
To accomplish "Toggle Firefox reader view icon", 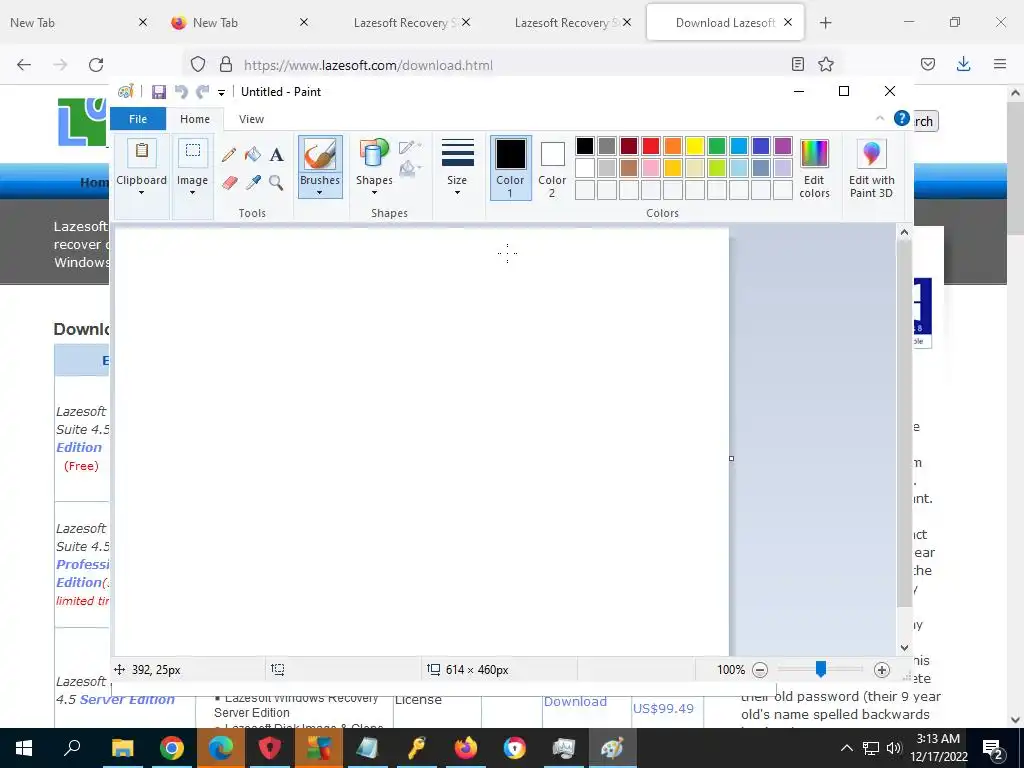I will pyautogui.click(x=797, y=64).
